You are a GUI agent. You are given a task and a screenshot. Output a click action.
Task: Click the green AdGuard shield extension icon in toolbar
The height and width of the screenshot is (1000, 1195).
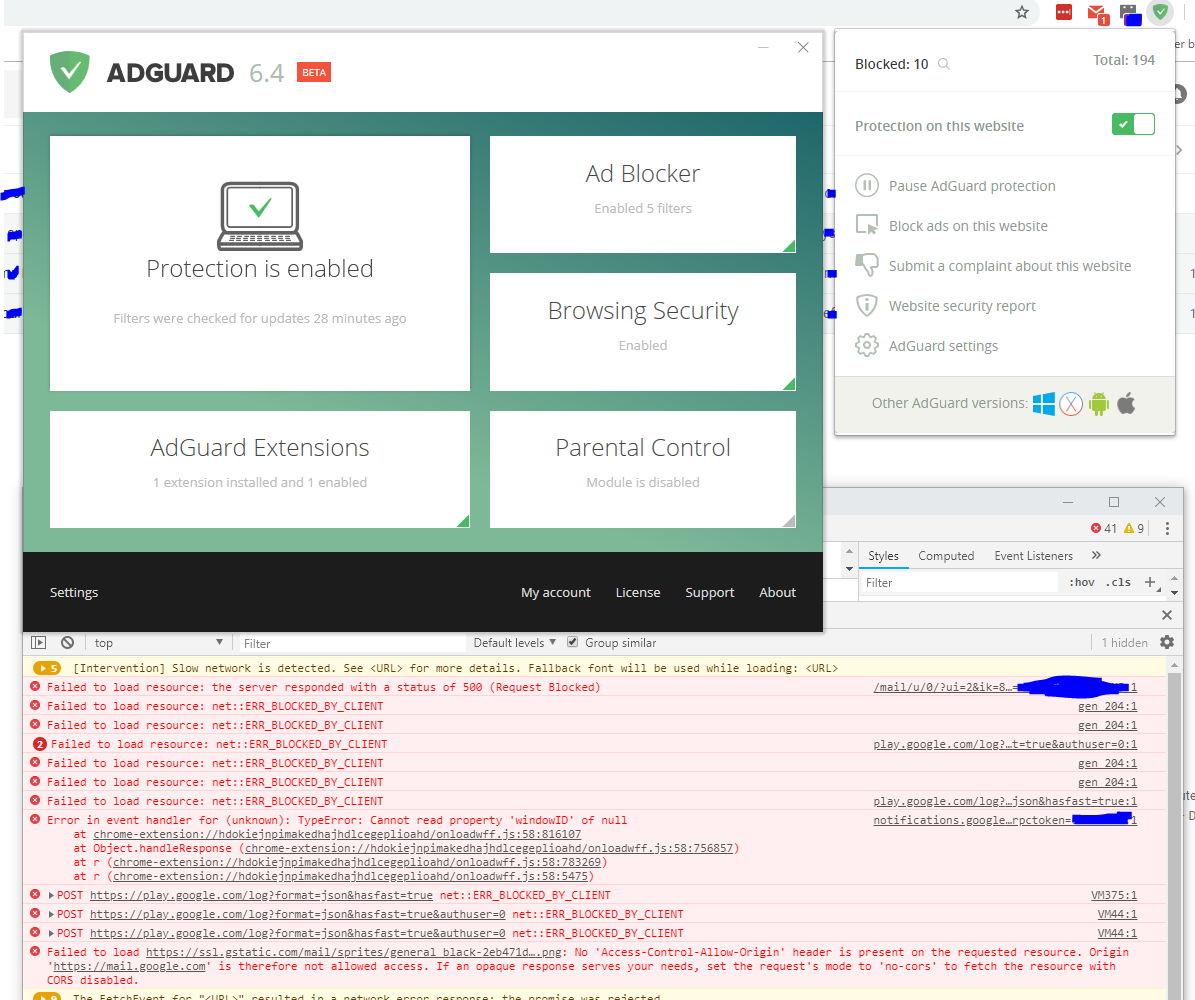click(x=1160, y=12)
